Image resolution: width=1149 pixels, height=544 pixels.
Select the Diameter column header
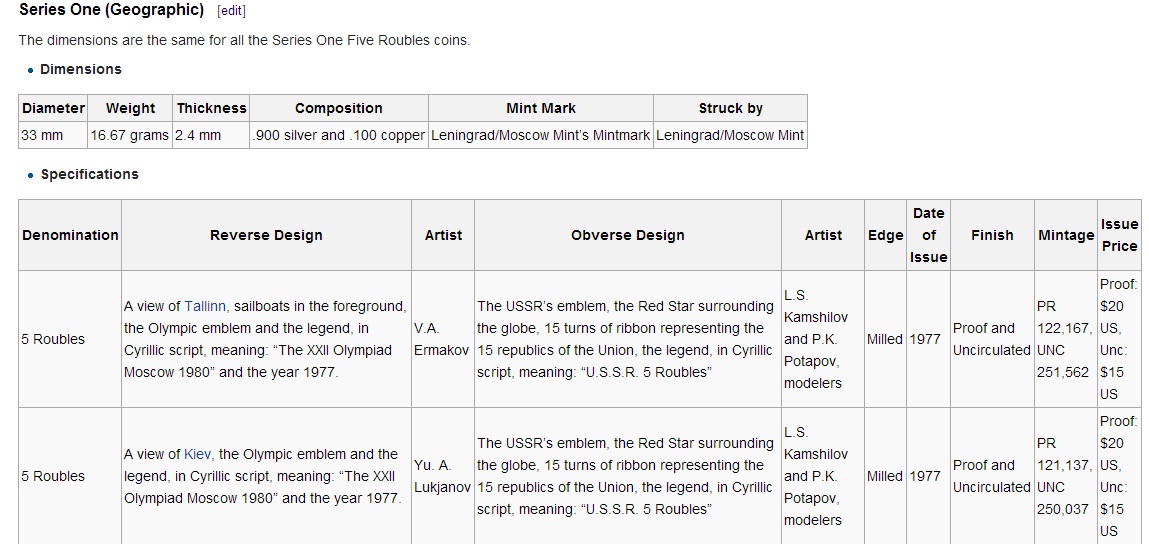tap(53, 108)
